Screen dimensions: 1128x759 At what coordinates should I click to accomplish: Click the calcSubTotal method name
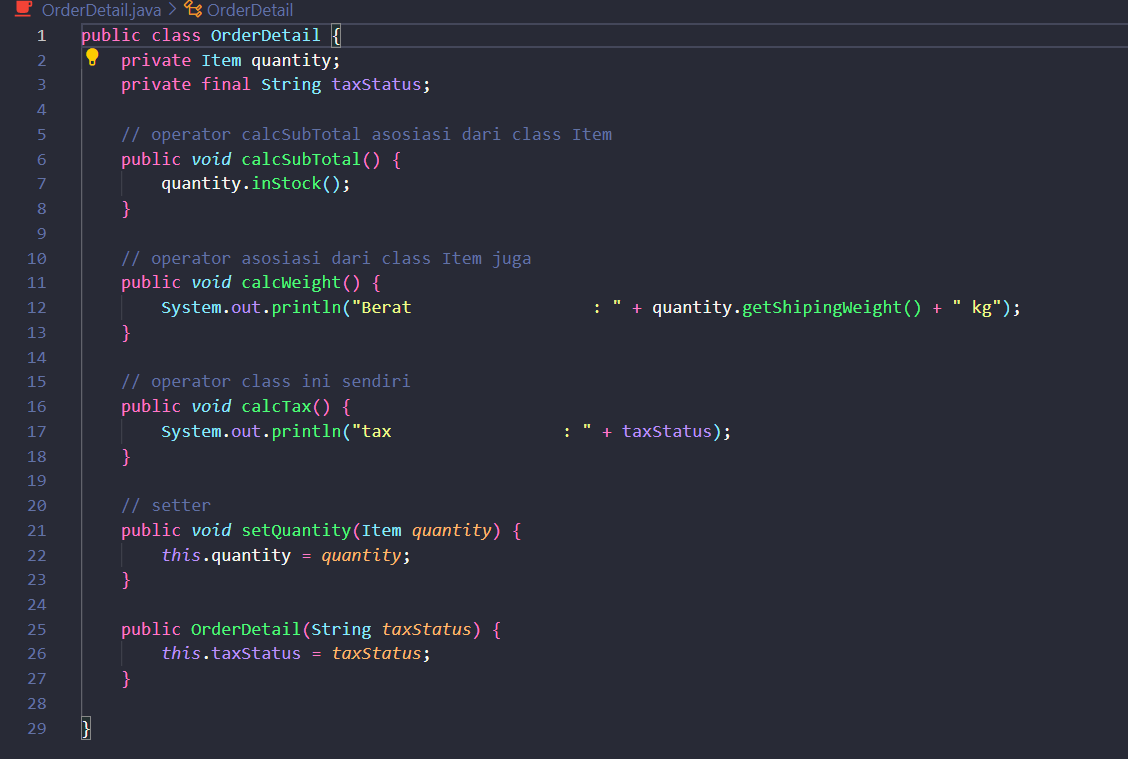pyautogui.click(x=300, y=158)
